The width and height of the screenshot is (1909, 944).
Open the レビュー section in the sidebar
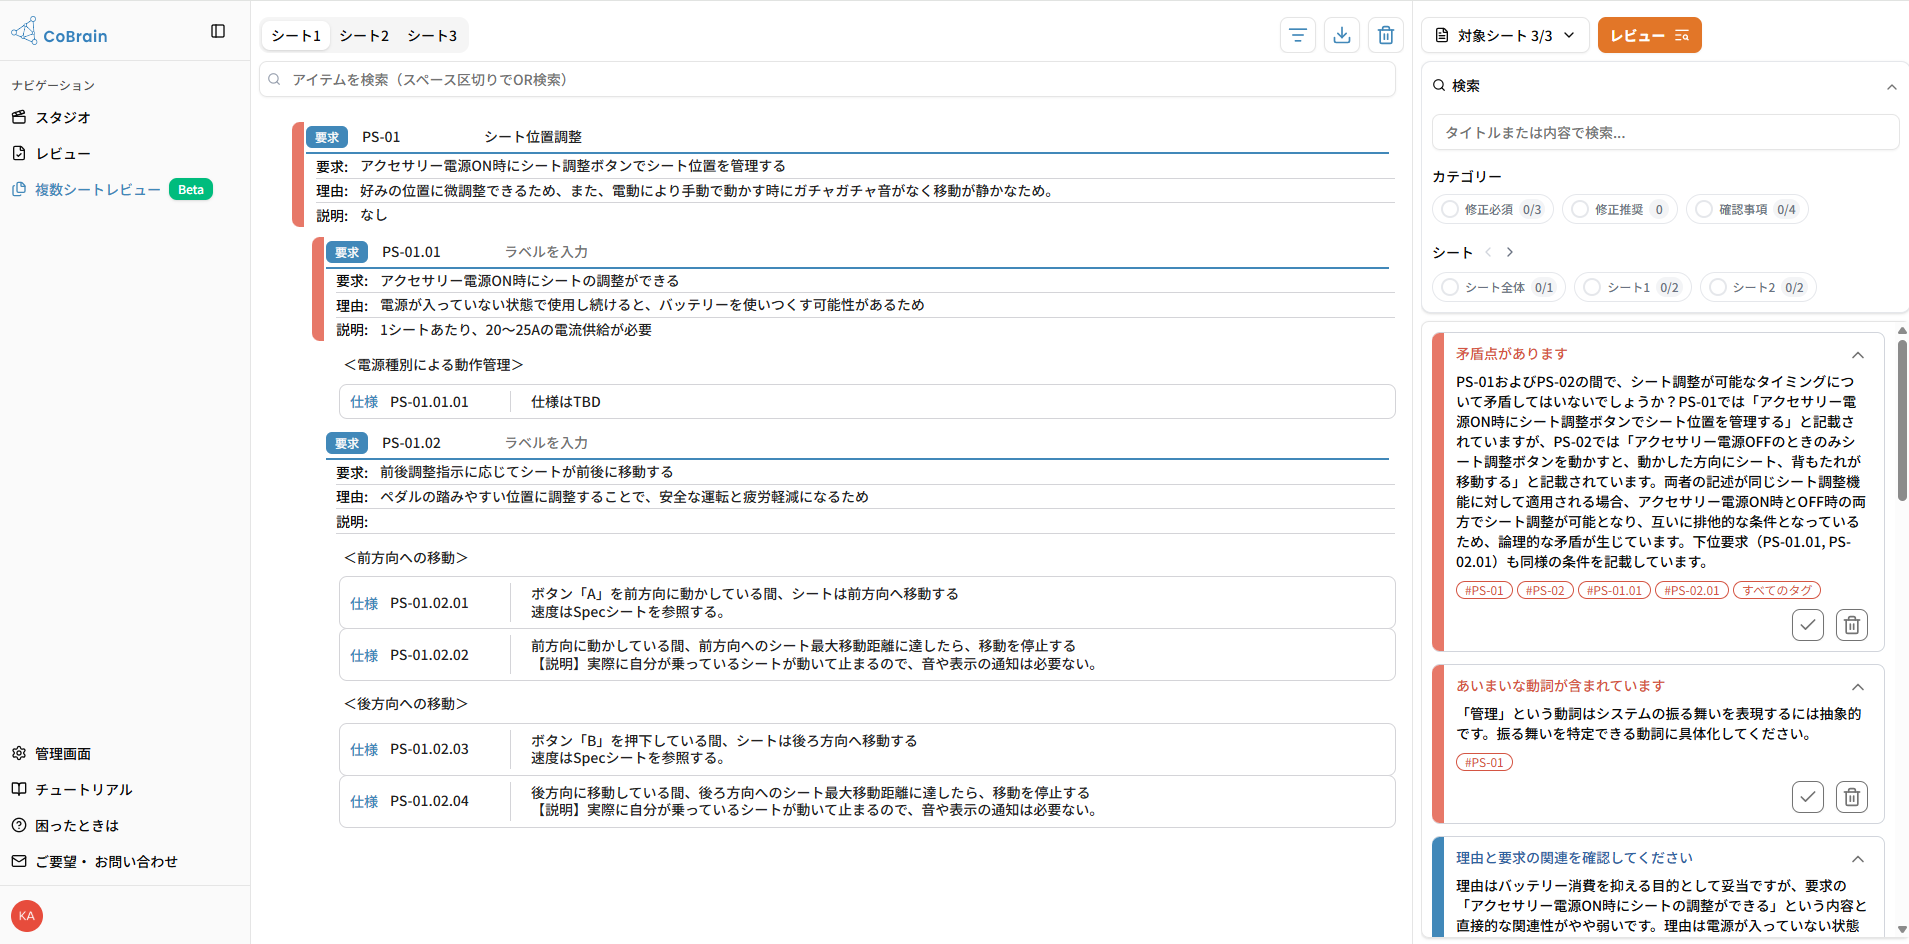pyautogui.click(x=63, y=153)
